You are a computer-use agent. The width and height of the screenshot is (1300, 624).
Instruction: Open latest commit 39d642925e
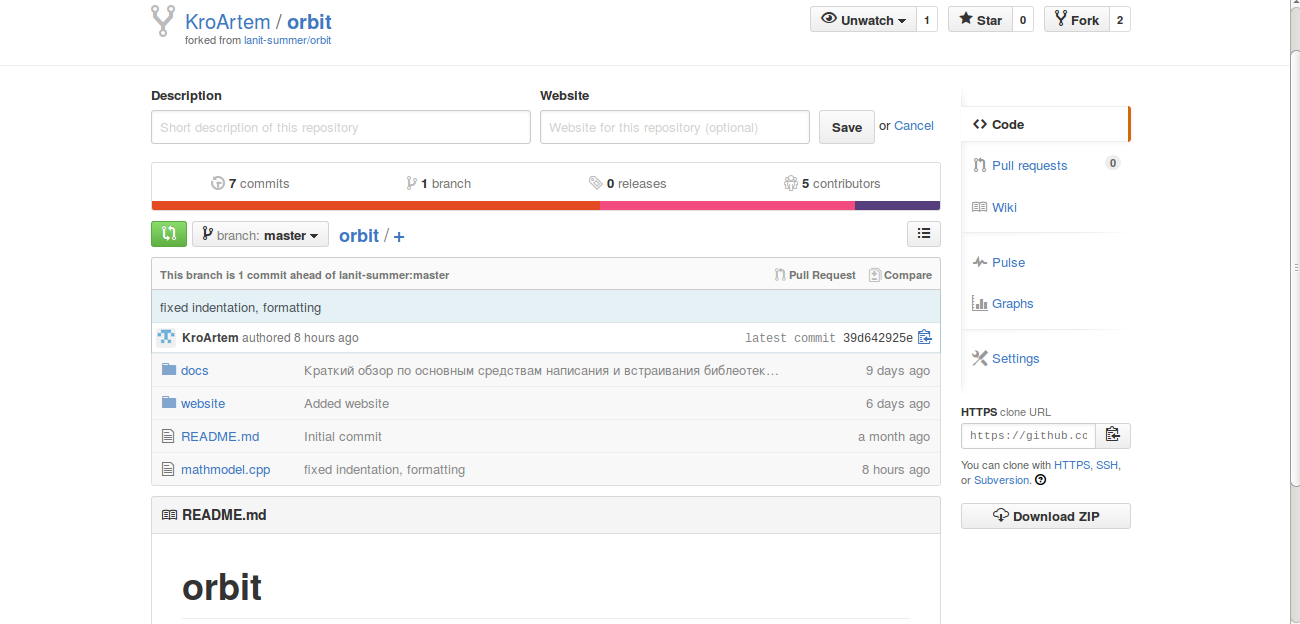click(x=878, y=338)
